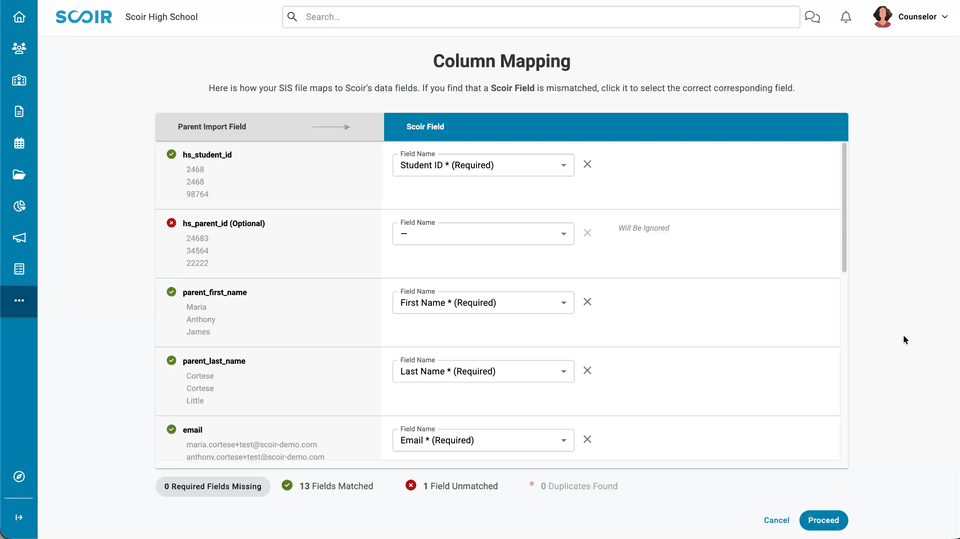Click the column mapping vertical scrollbar
Viewport: 960px width, 539px height.
[844, 207]
